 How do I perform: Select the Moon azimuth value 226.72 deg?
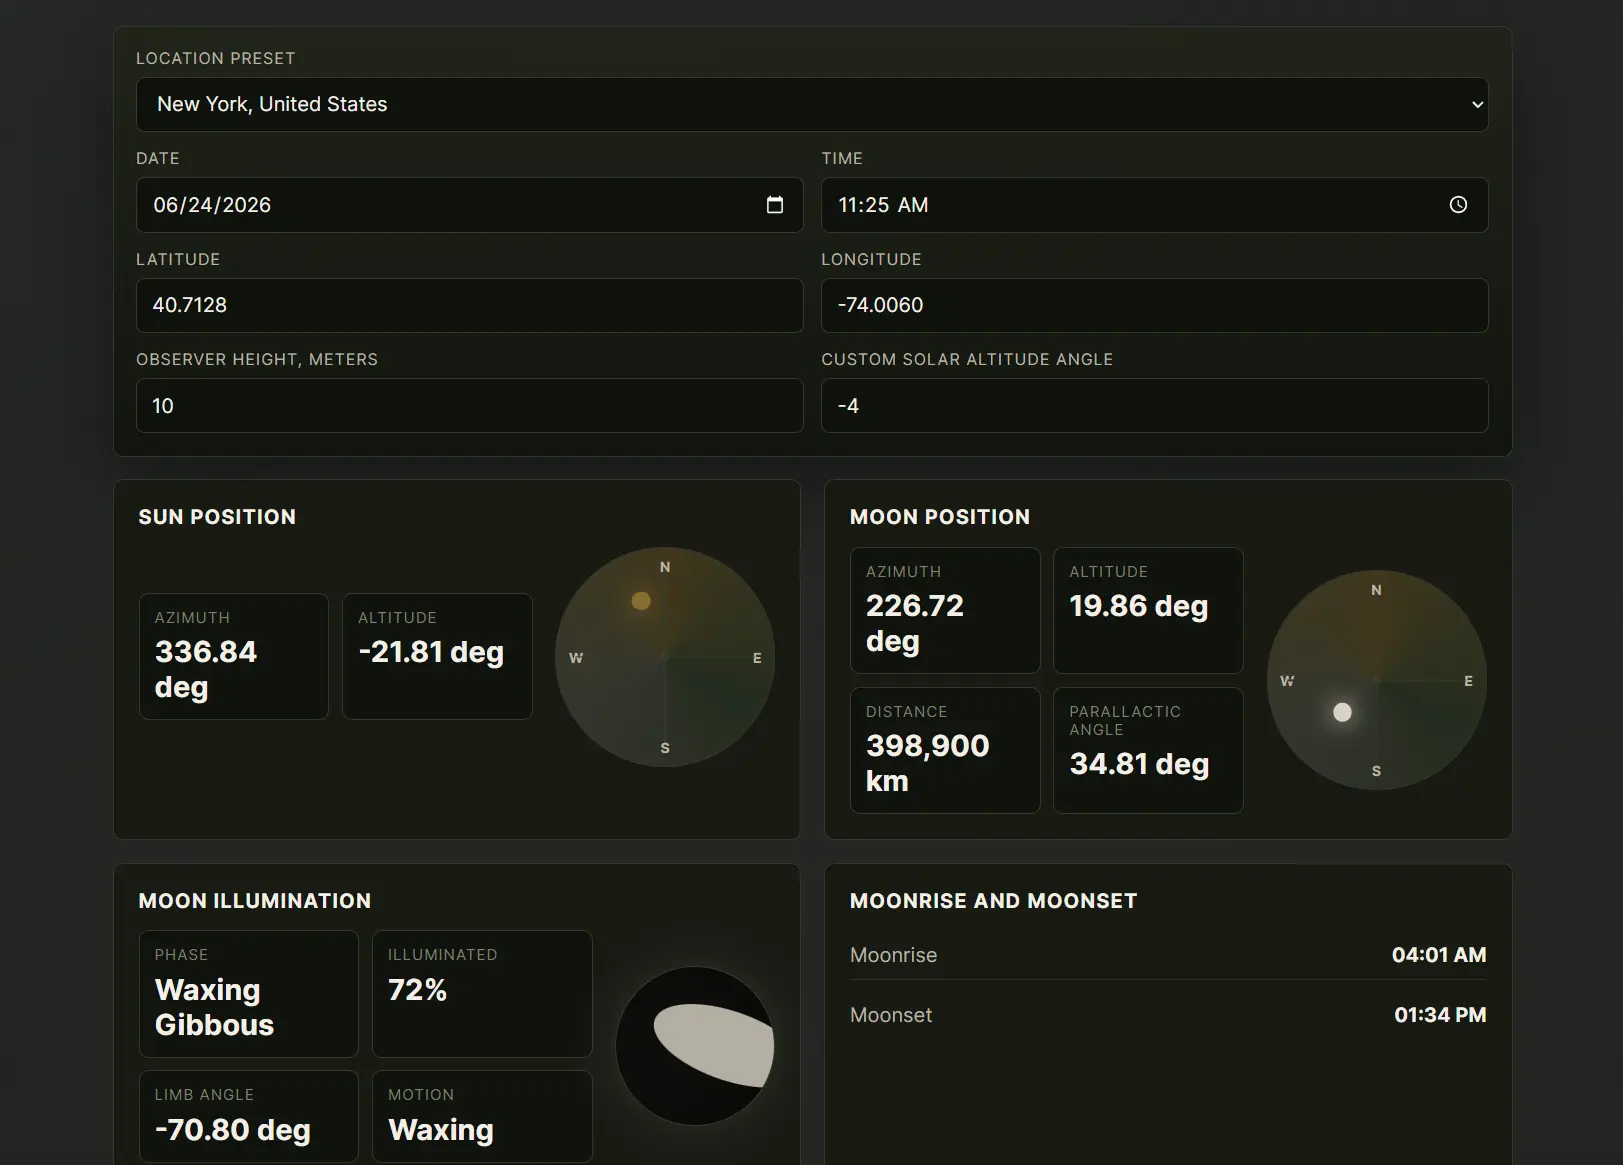(915, 623)
